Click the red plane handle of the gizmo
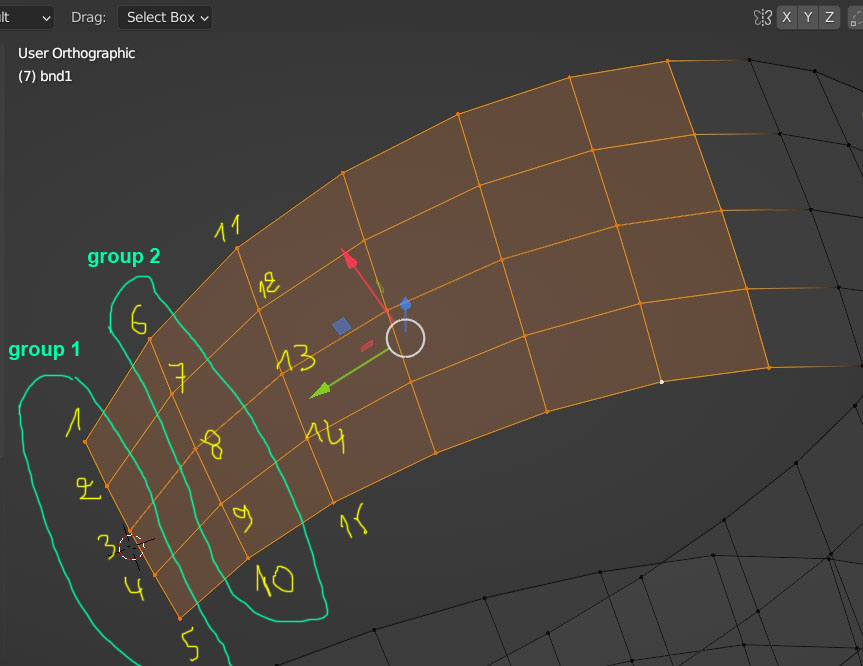 tap(366, 344)
